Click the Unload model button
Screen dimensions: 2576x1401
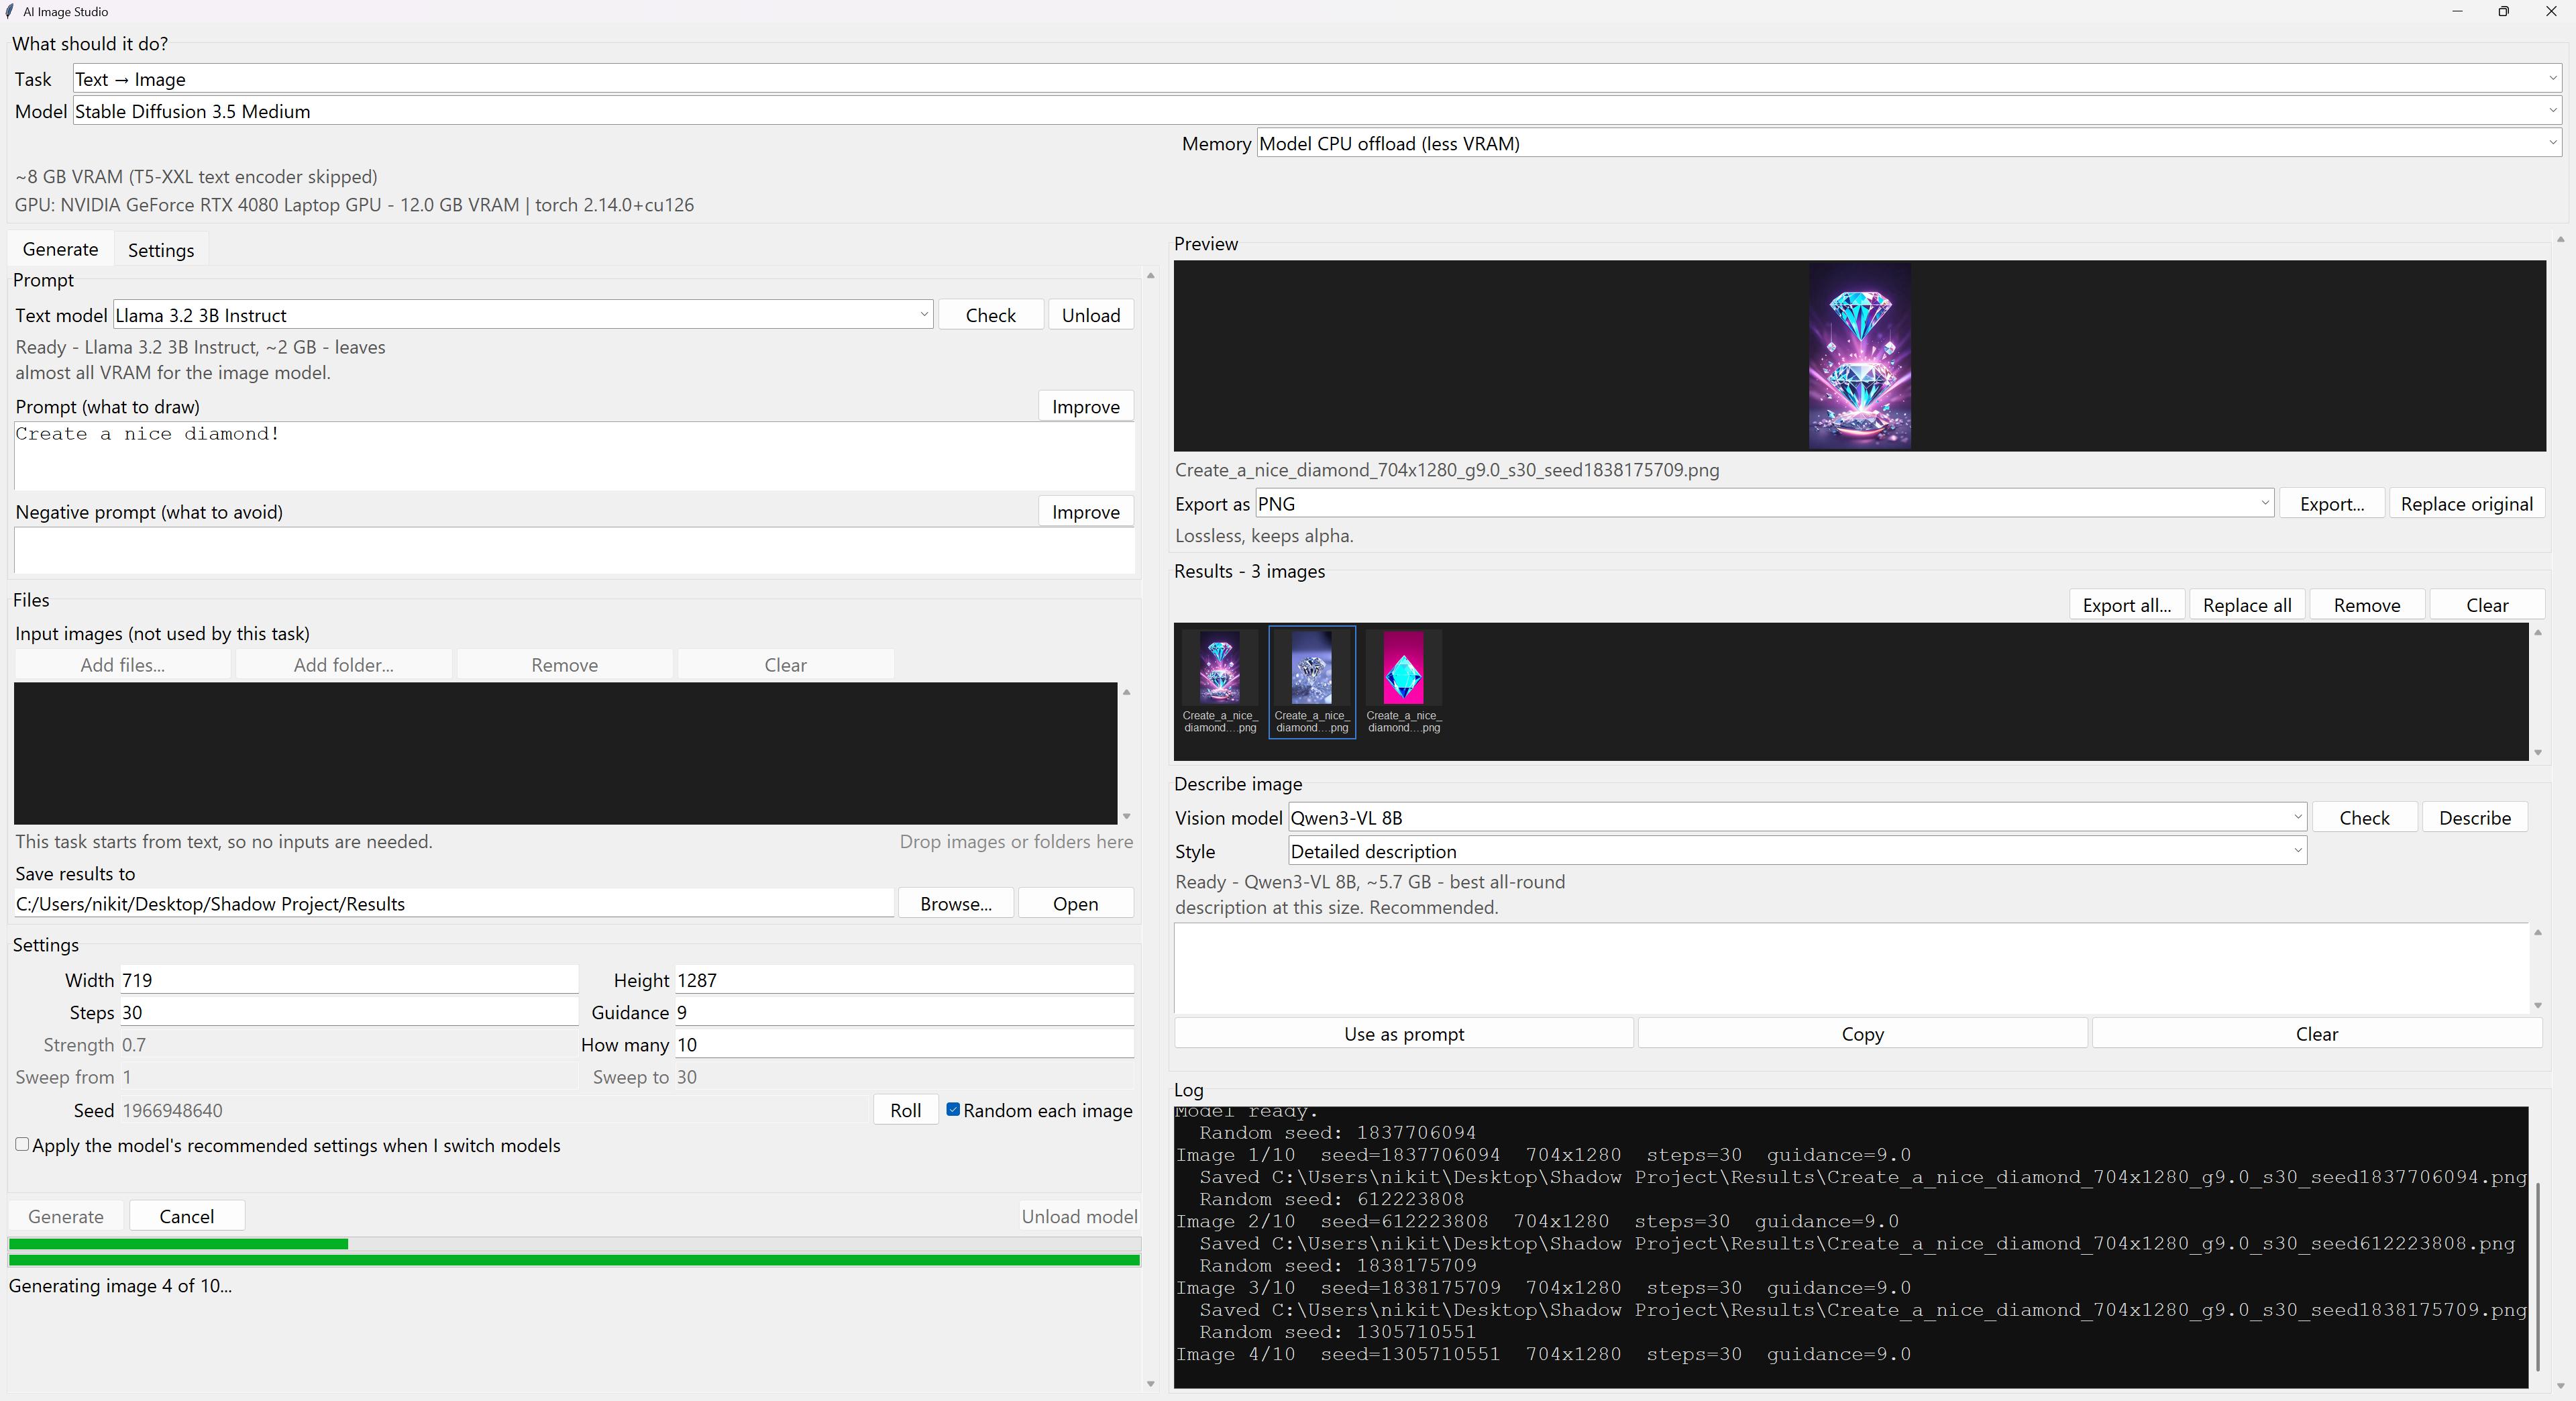tap(1079, 1216)
